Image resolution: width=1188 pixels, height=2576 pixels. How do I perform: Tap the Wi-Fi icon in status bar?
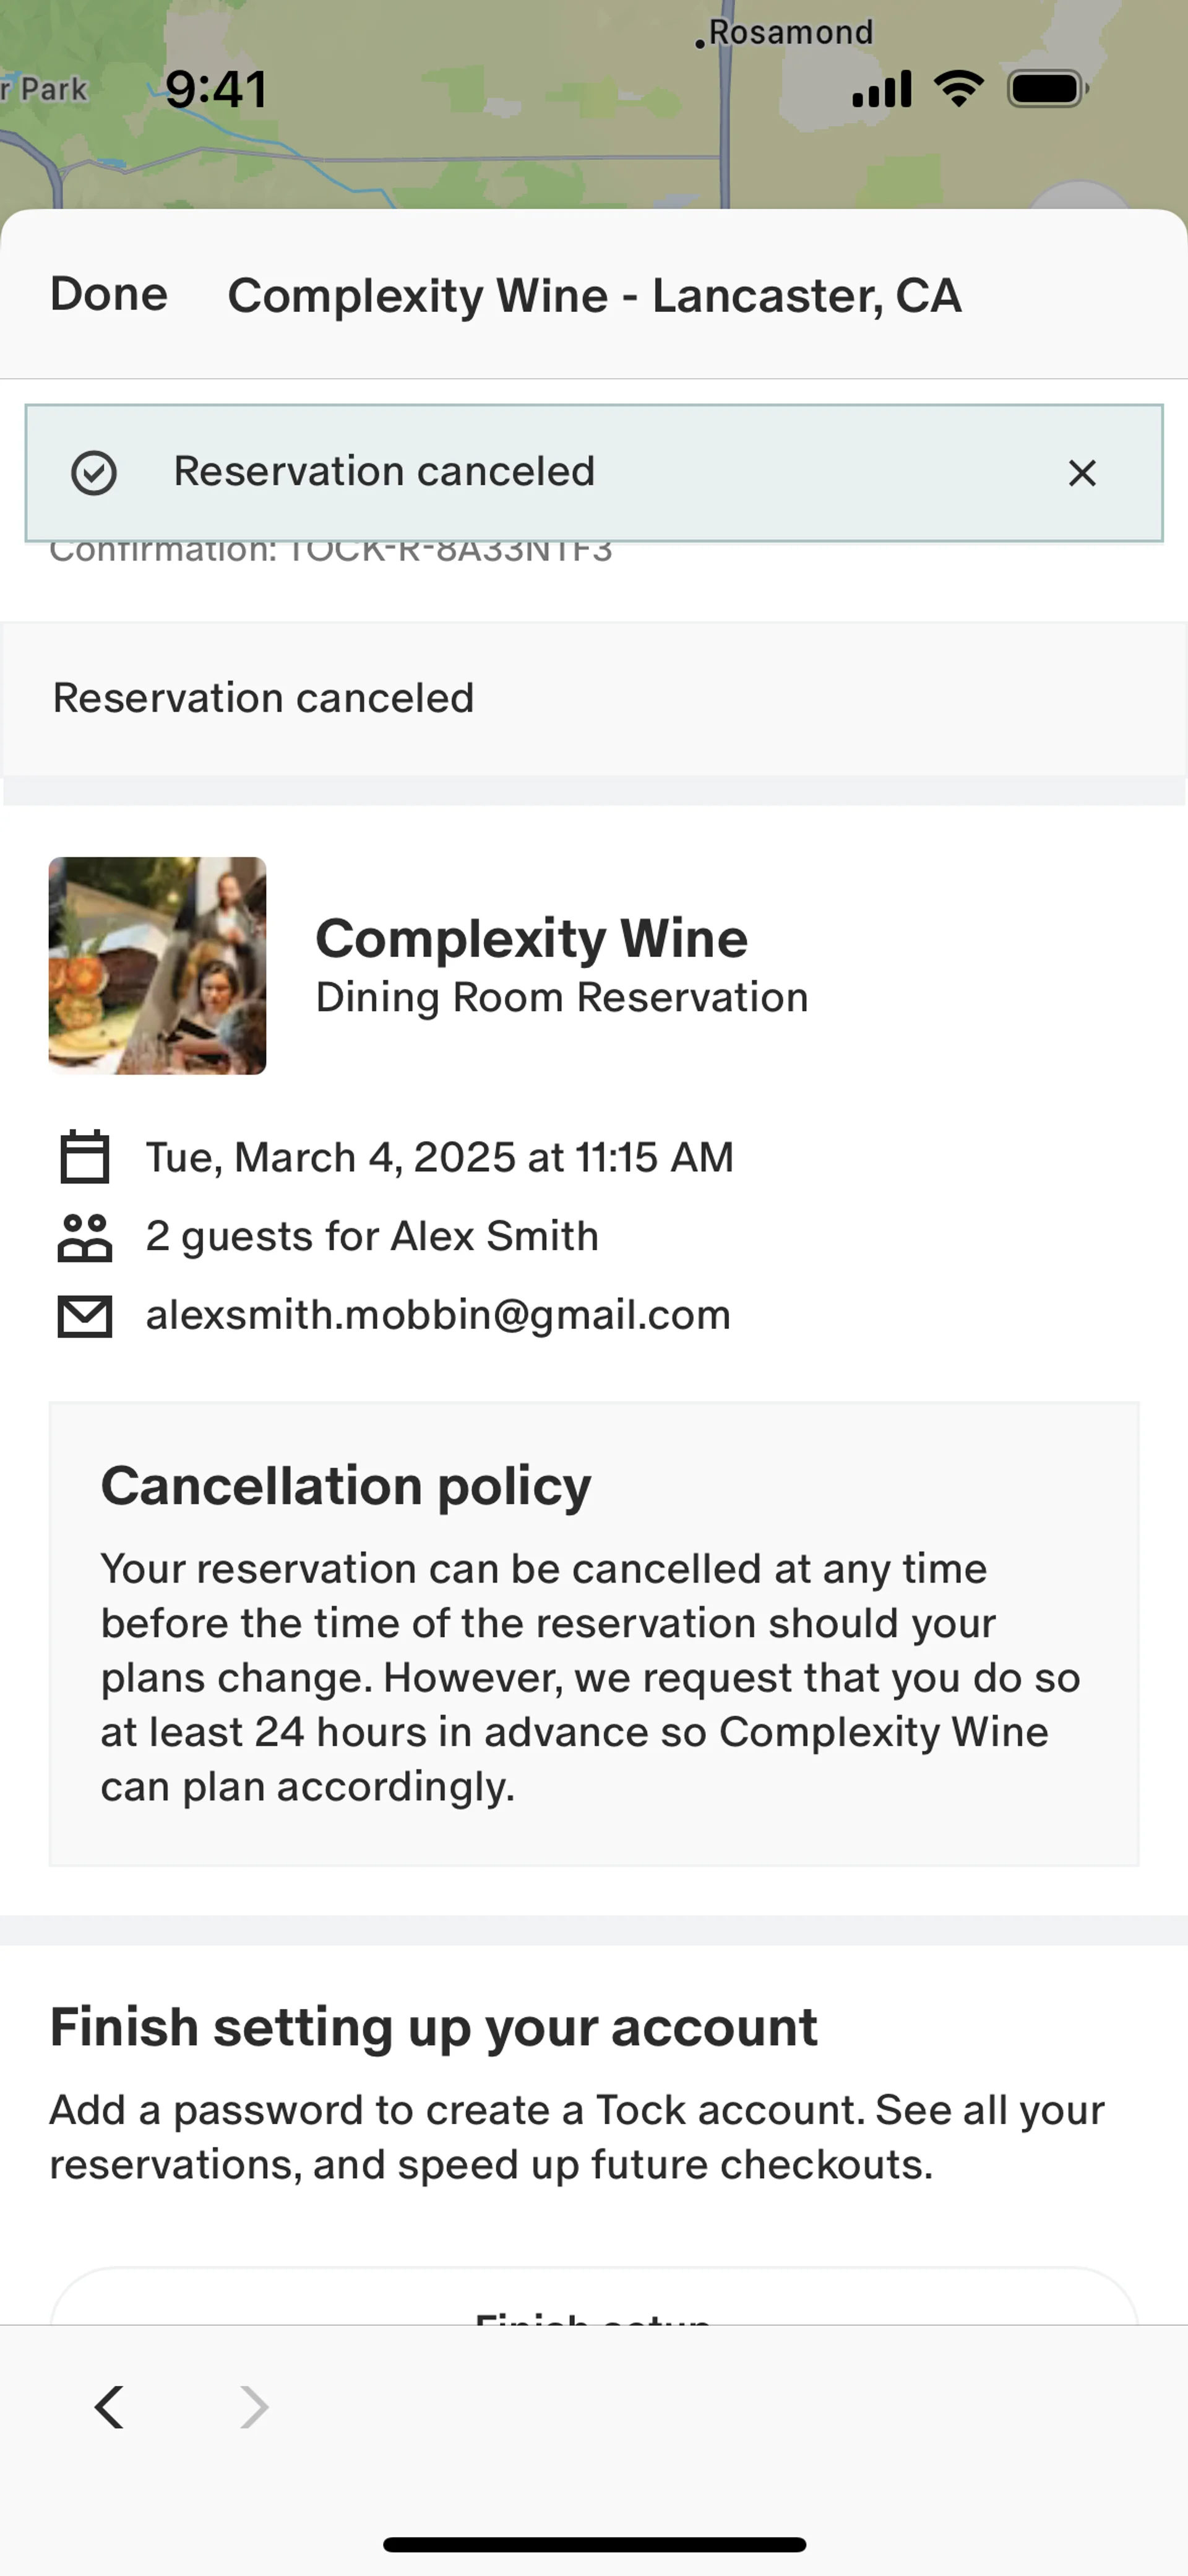tap(958, 89)
